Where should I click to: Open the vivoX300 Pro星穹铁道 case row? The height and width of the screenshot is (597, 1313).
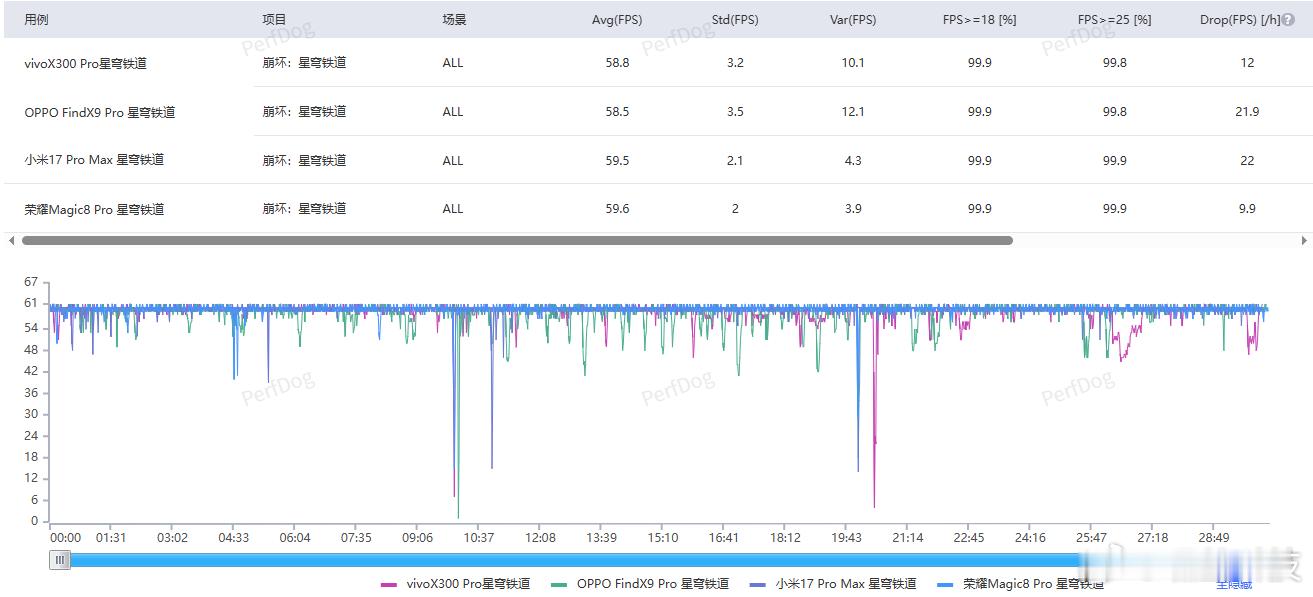tap(656, 63)
